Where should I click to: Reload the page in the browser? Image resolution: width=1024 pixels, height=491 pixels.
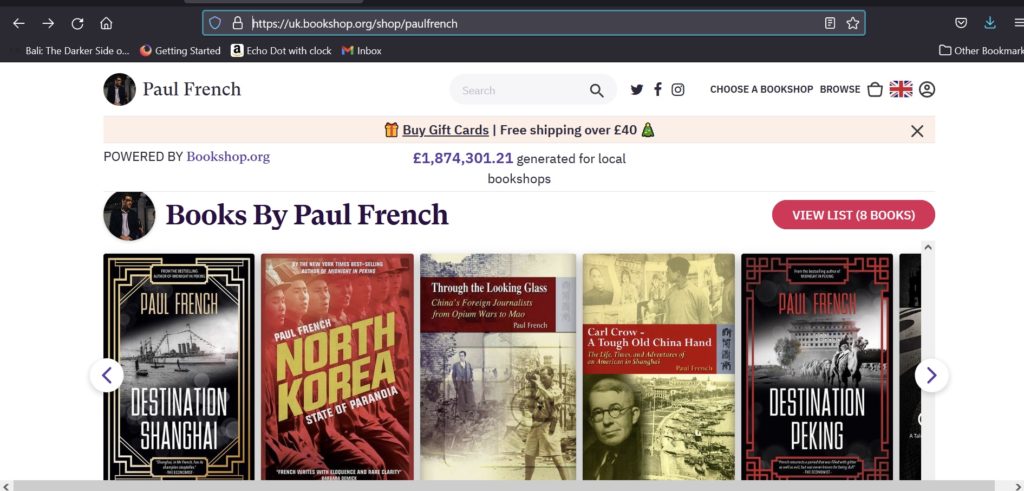click(77, 23)
